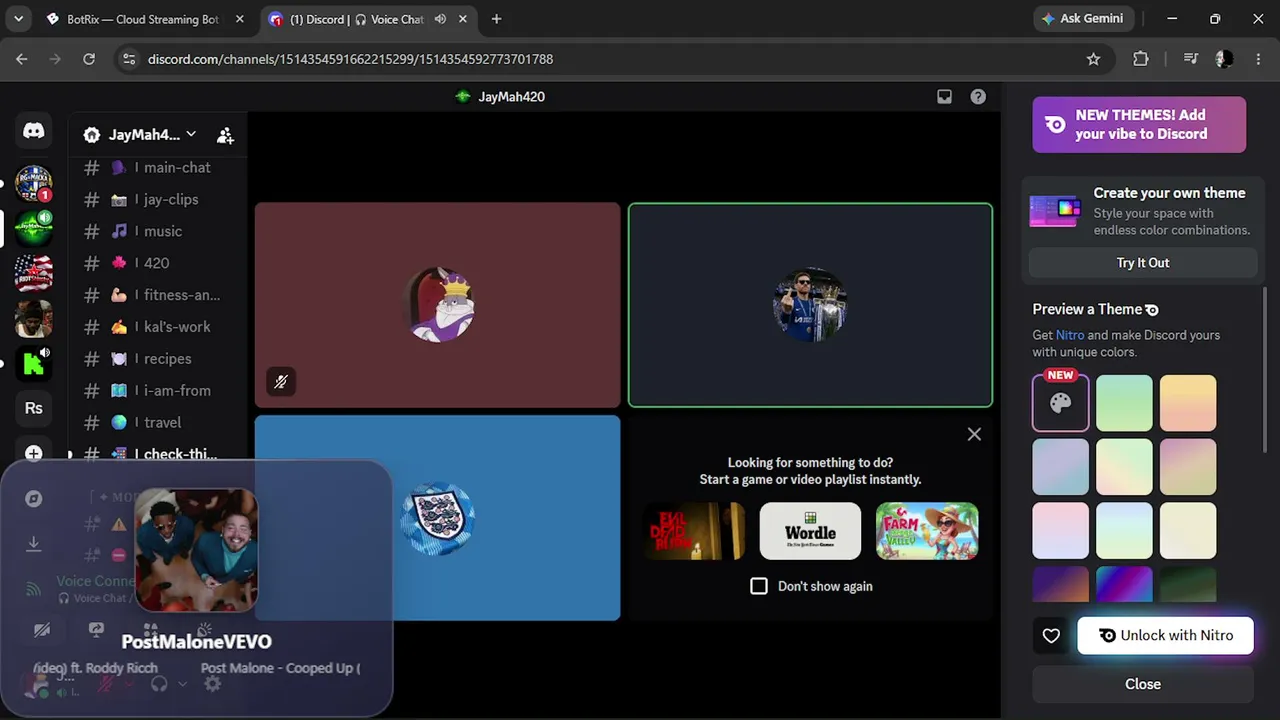Launch the Evil Dead activity thumbnail
Image resolution: width=1280 pixels, height=720 pixels.
pyautogui.click(x=694, y=531)
